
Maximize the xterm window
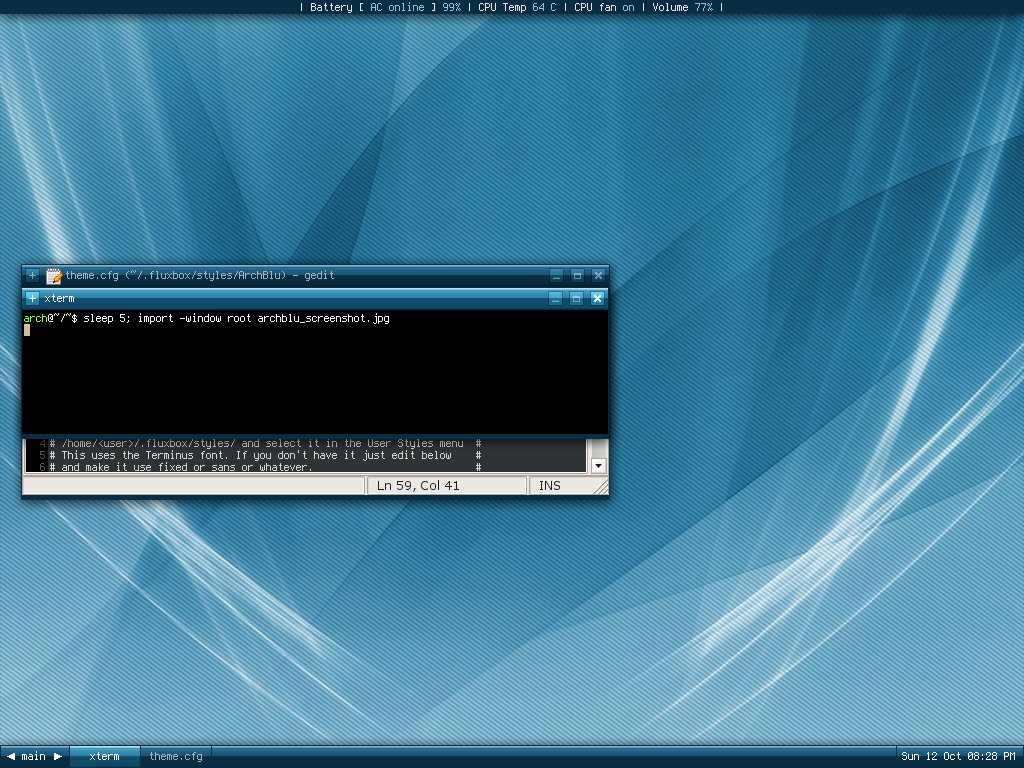[576, 298]
